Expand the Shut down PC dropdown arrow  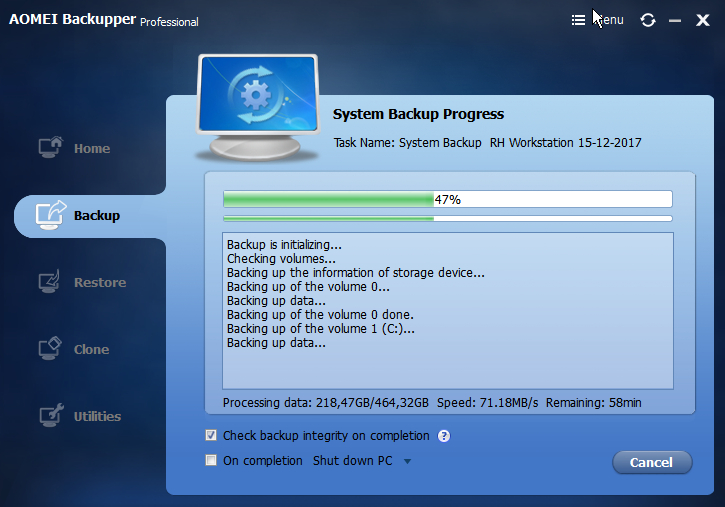pyautogui.click(x=407, y=461)
